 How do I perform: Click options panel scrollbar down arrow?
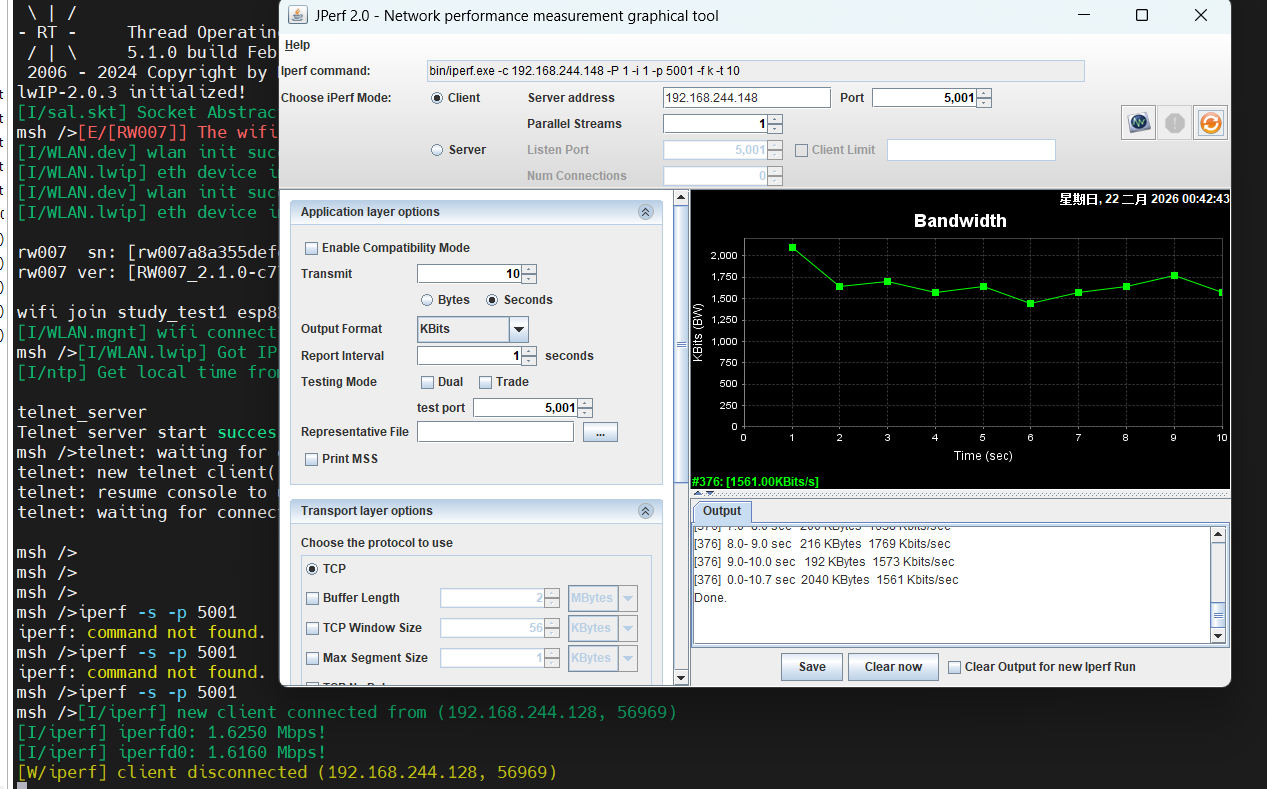(682, 677)
